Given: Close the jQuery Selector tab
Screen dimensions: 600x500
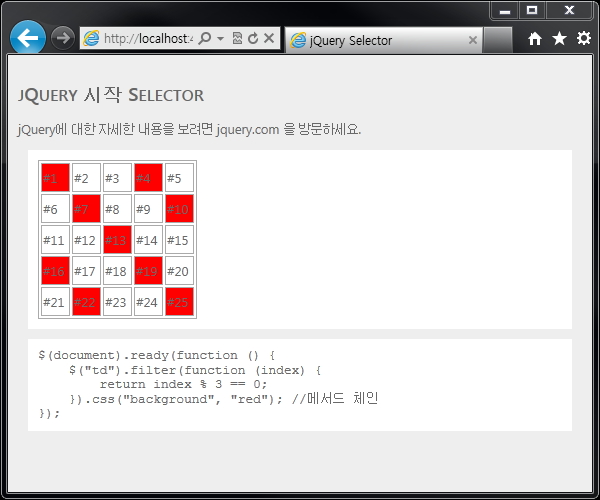Looking at the screenshot, I should [473, 40].
